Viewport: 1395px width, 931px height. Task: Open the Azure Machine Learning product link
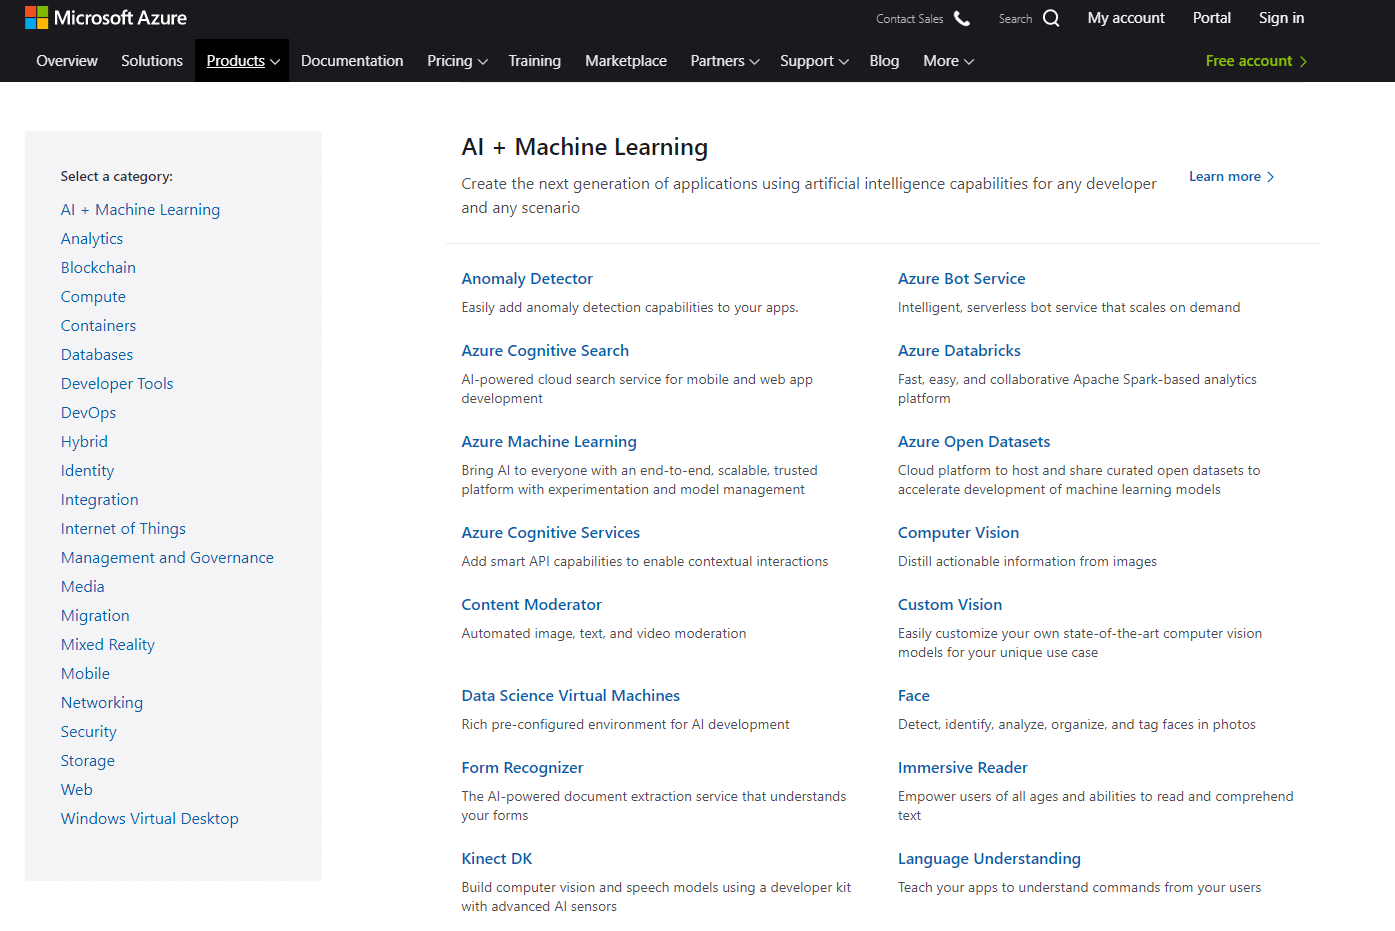[549, 441]
